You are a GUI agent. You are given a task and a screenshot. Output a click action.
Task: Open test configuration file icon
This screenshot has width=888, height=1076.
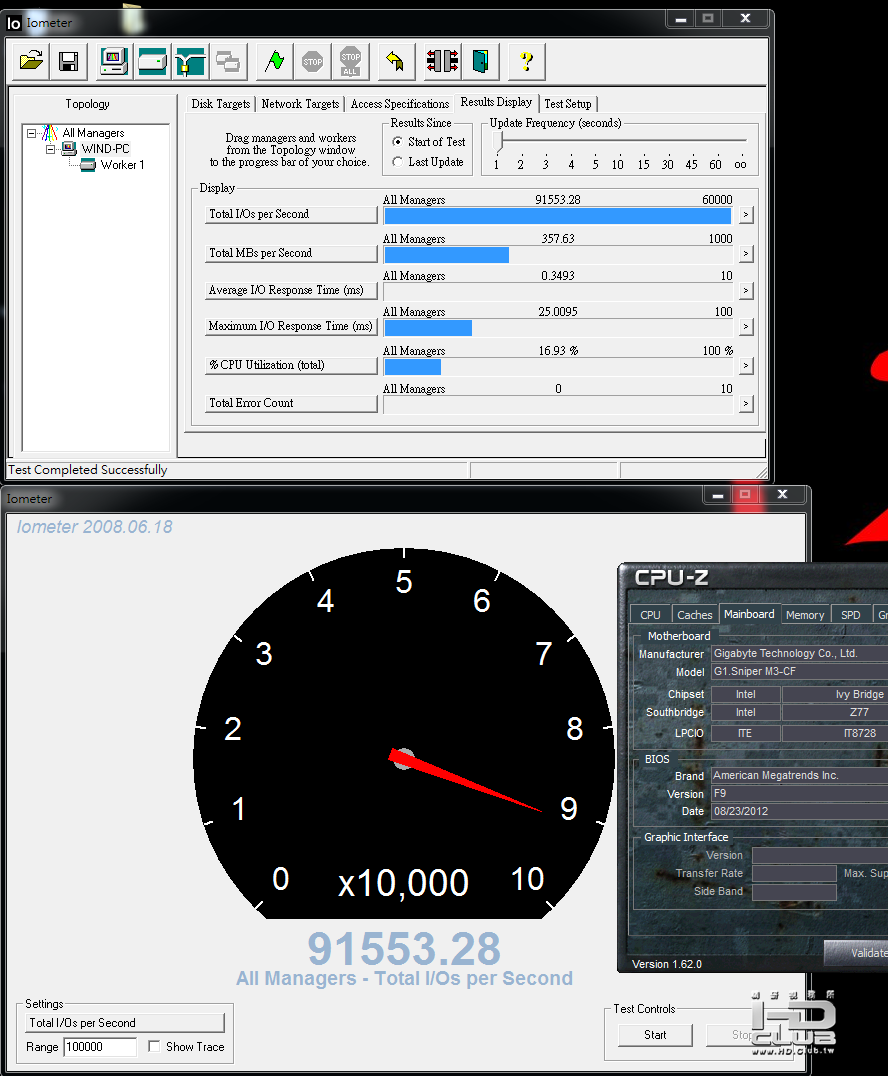(x=31, y=62)
